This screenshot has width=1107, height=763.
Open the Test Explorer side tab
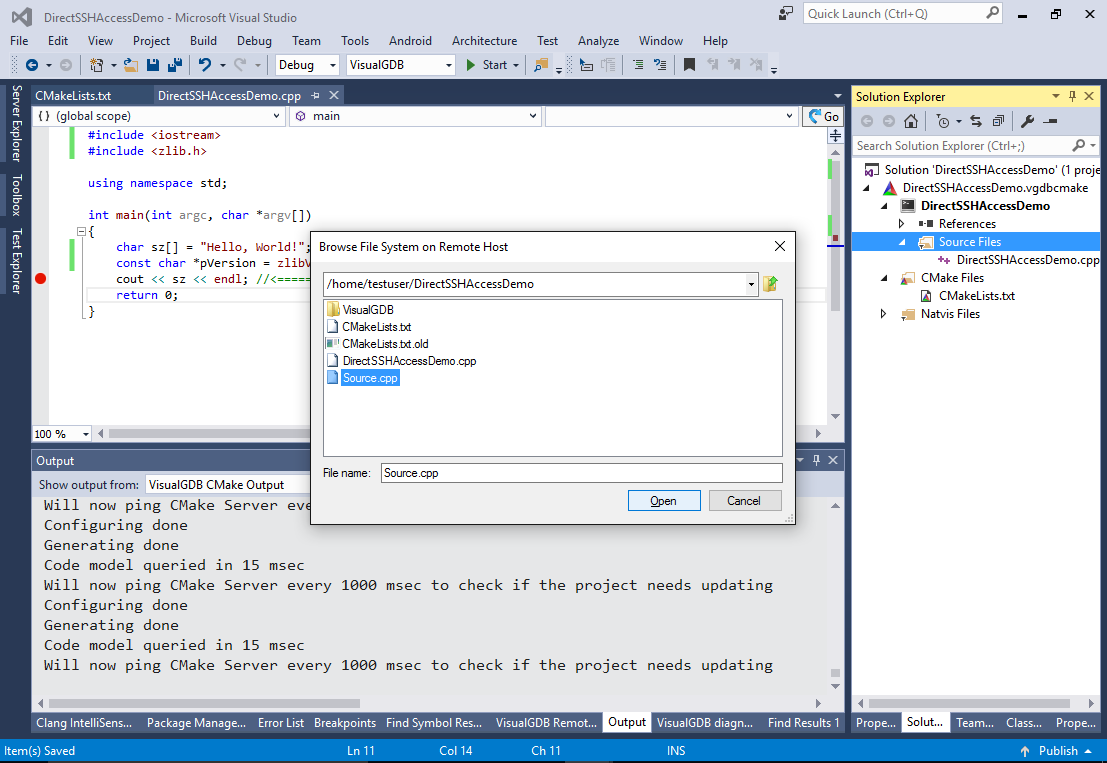coord(16,260)
